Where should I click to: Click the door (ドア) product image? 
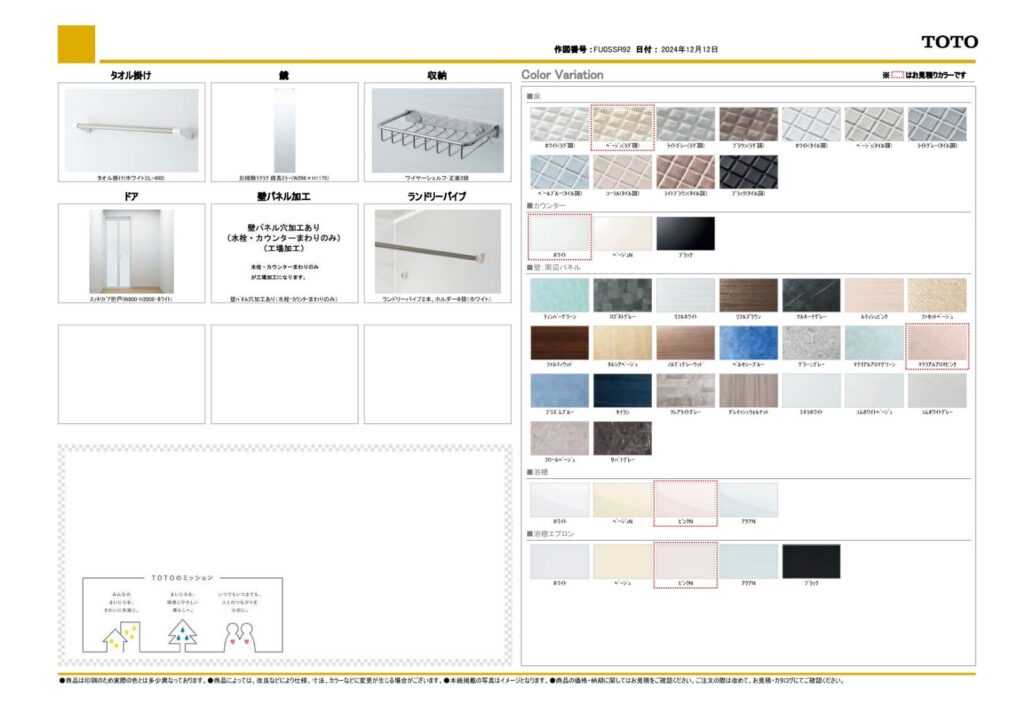tap(131, 251)
